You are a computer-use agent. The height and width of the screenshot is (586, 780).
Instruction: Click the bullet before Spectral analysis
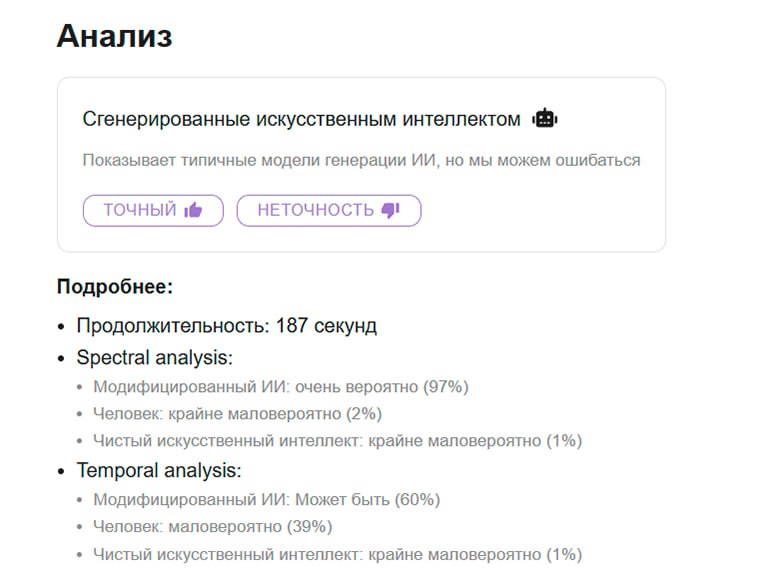point(61,358)
